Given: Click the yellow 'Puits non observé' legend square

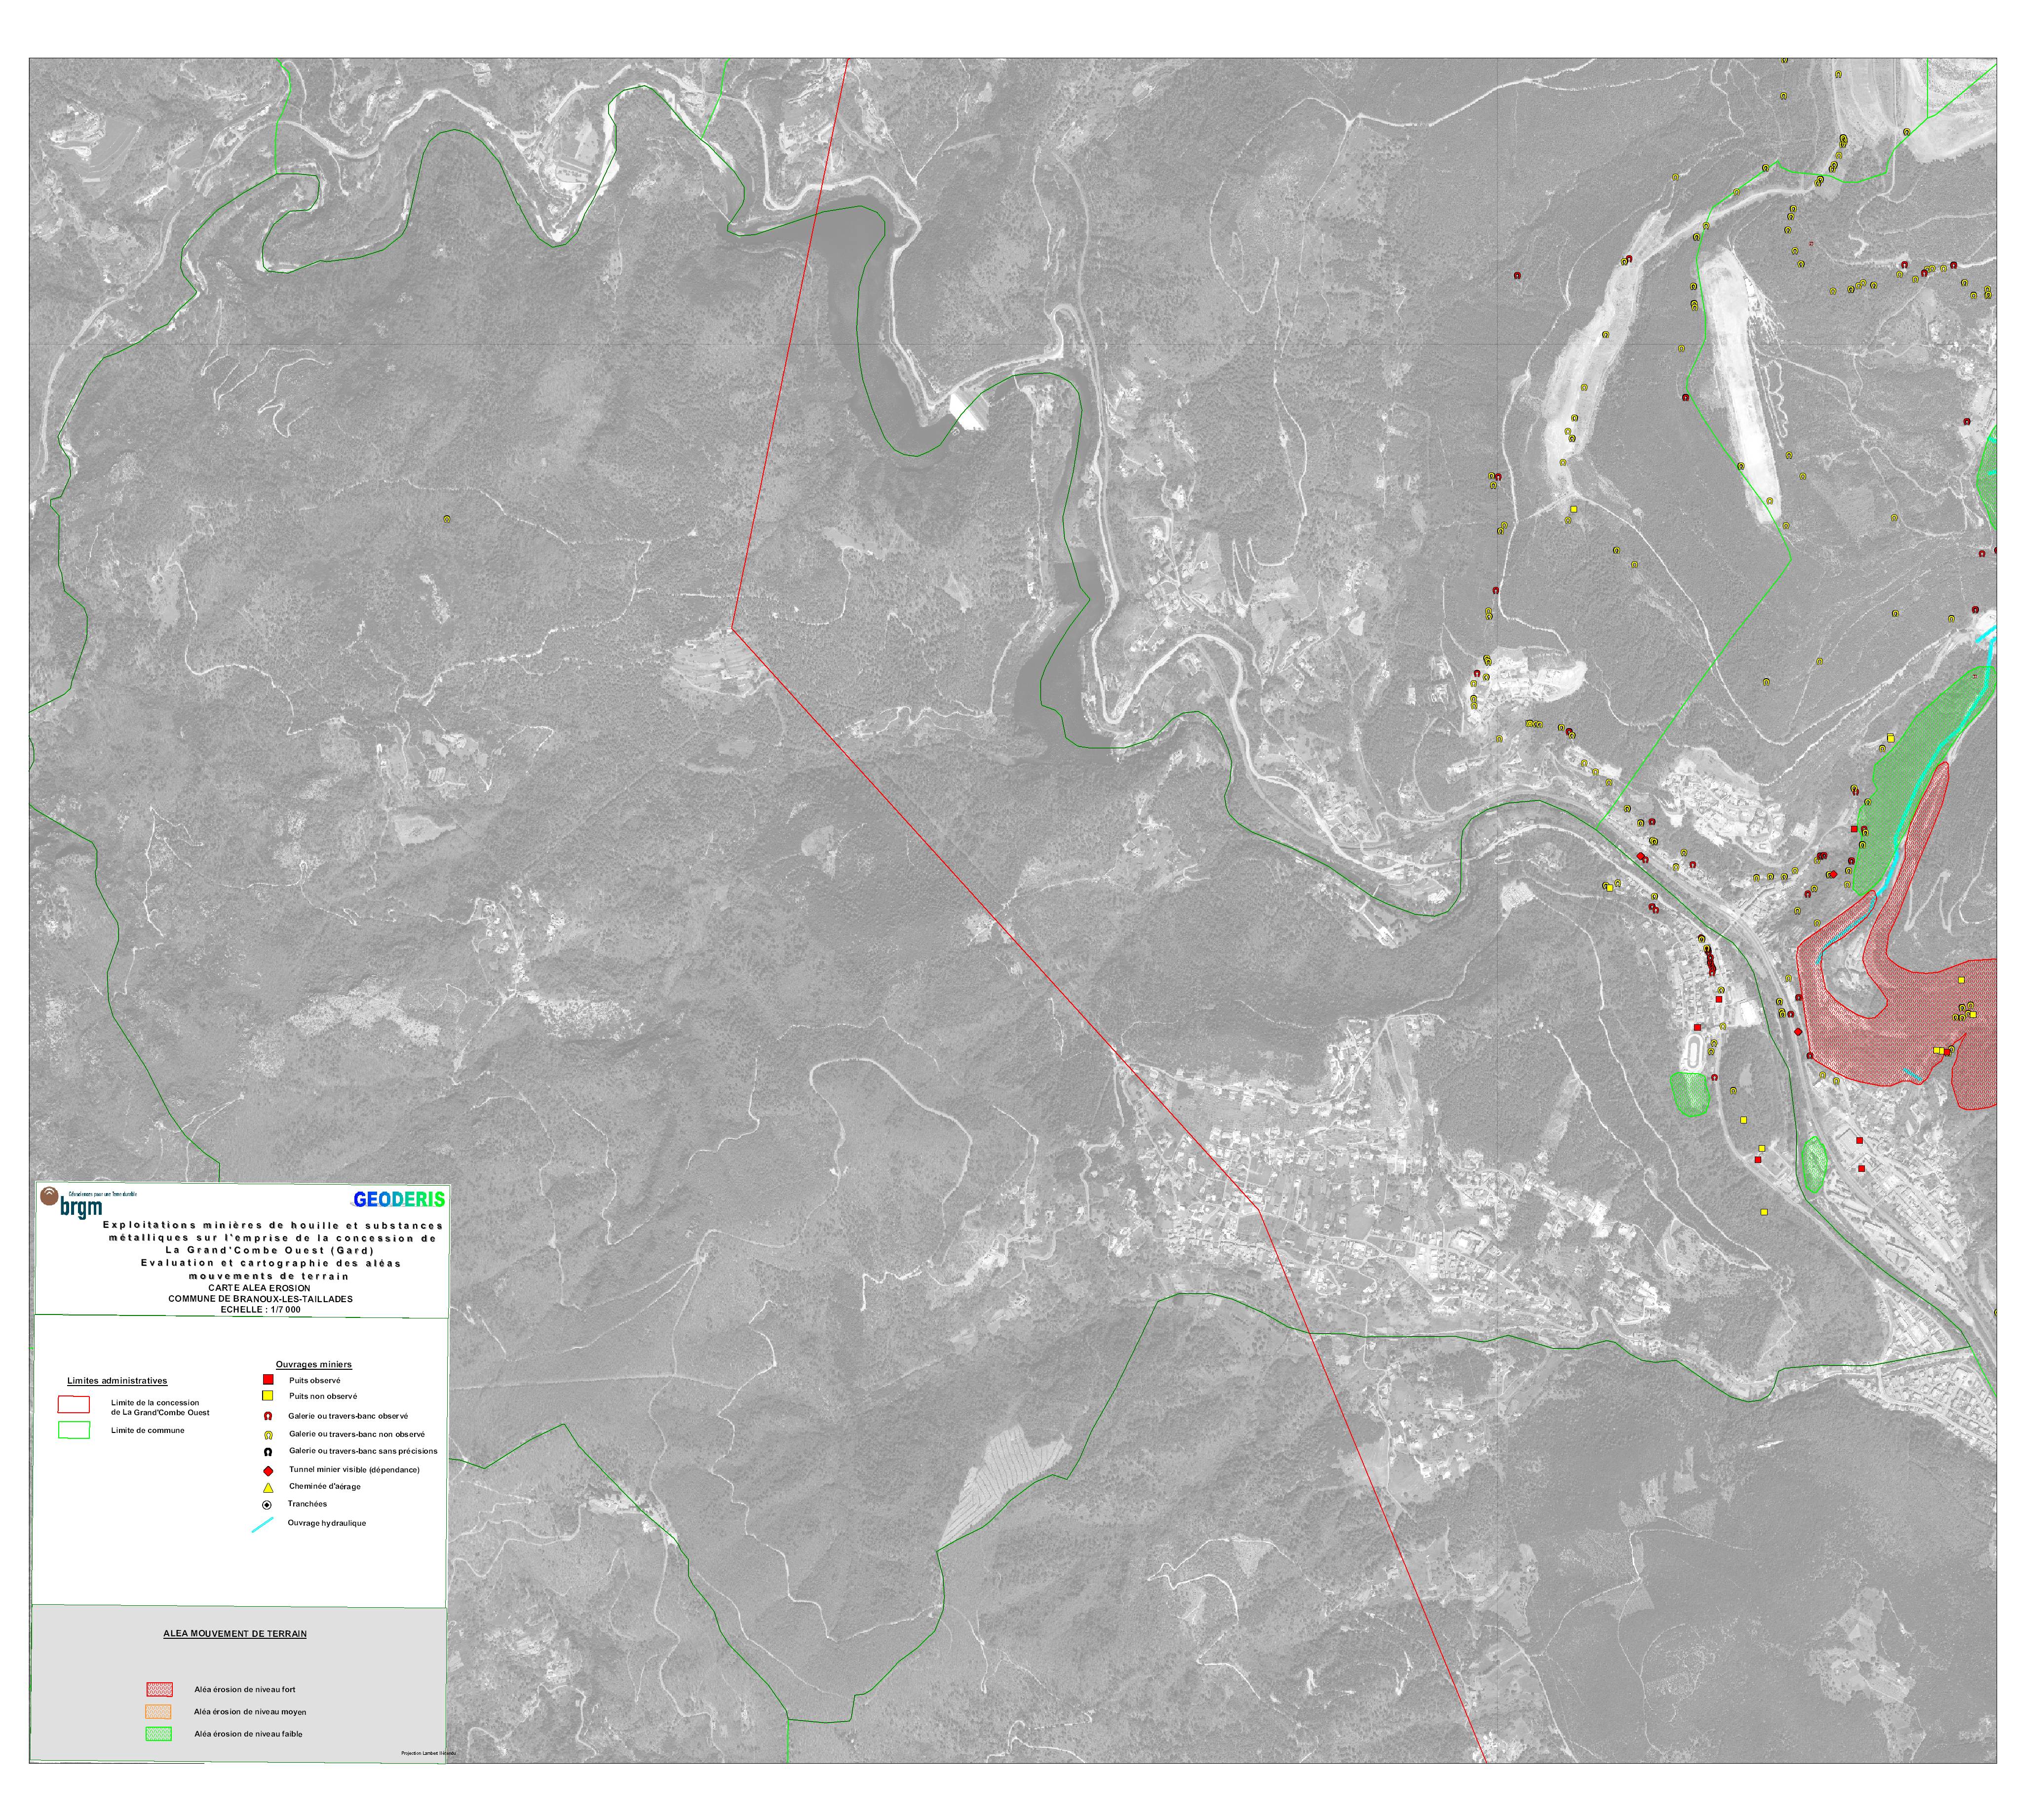Looking at the screenshot, I should (268, 1395).
